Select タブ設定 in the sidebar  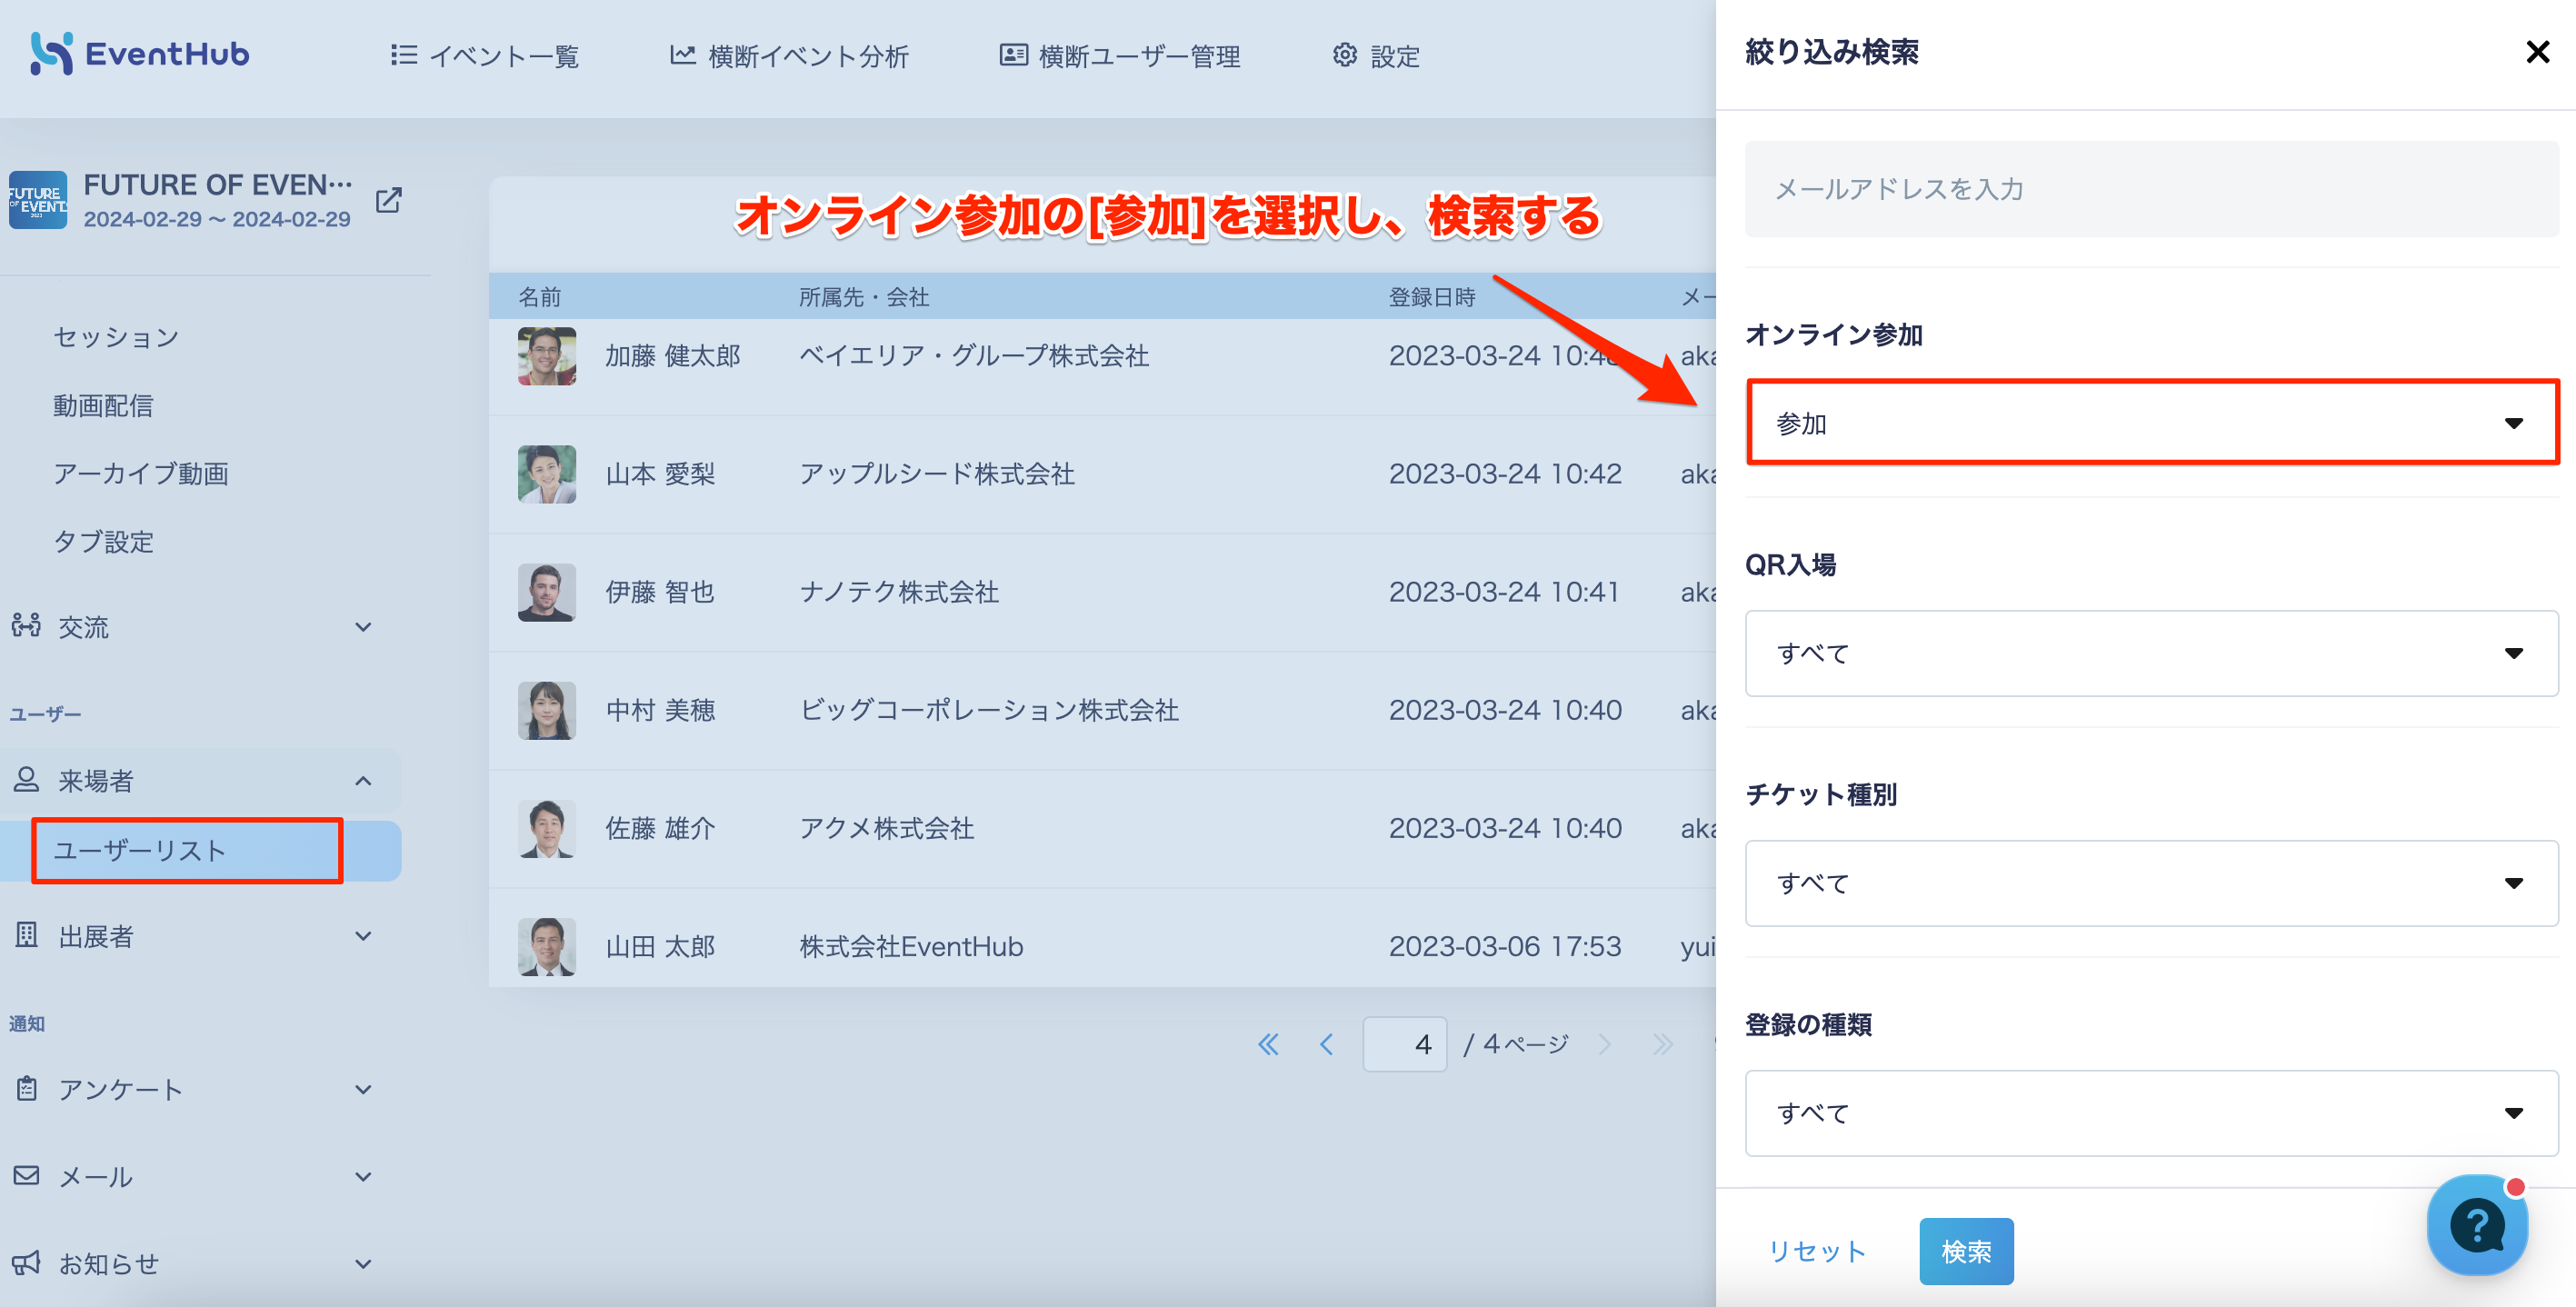click(103, 541)
